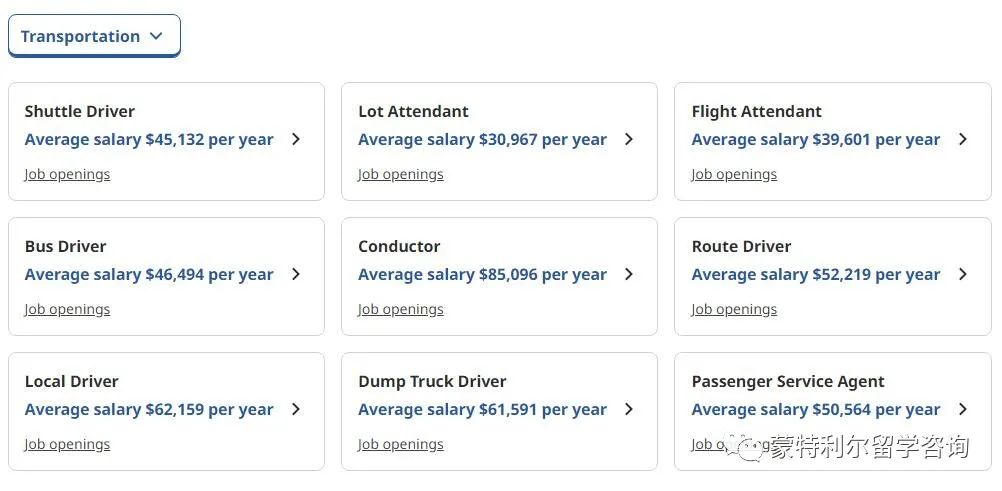Screen dimensions: 1002x491
Task: Select the Conductor average salary $85,096 link
Action: 482,275
